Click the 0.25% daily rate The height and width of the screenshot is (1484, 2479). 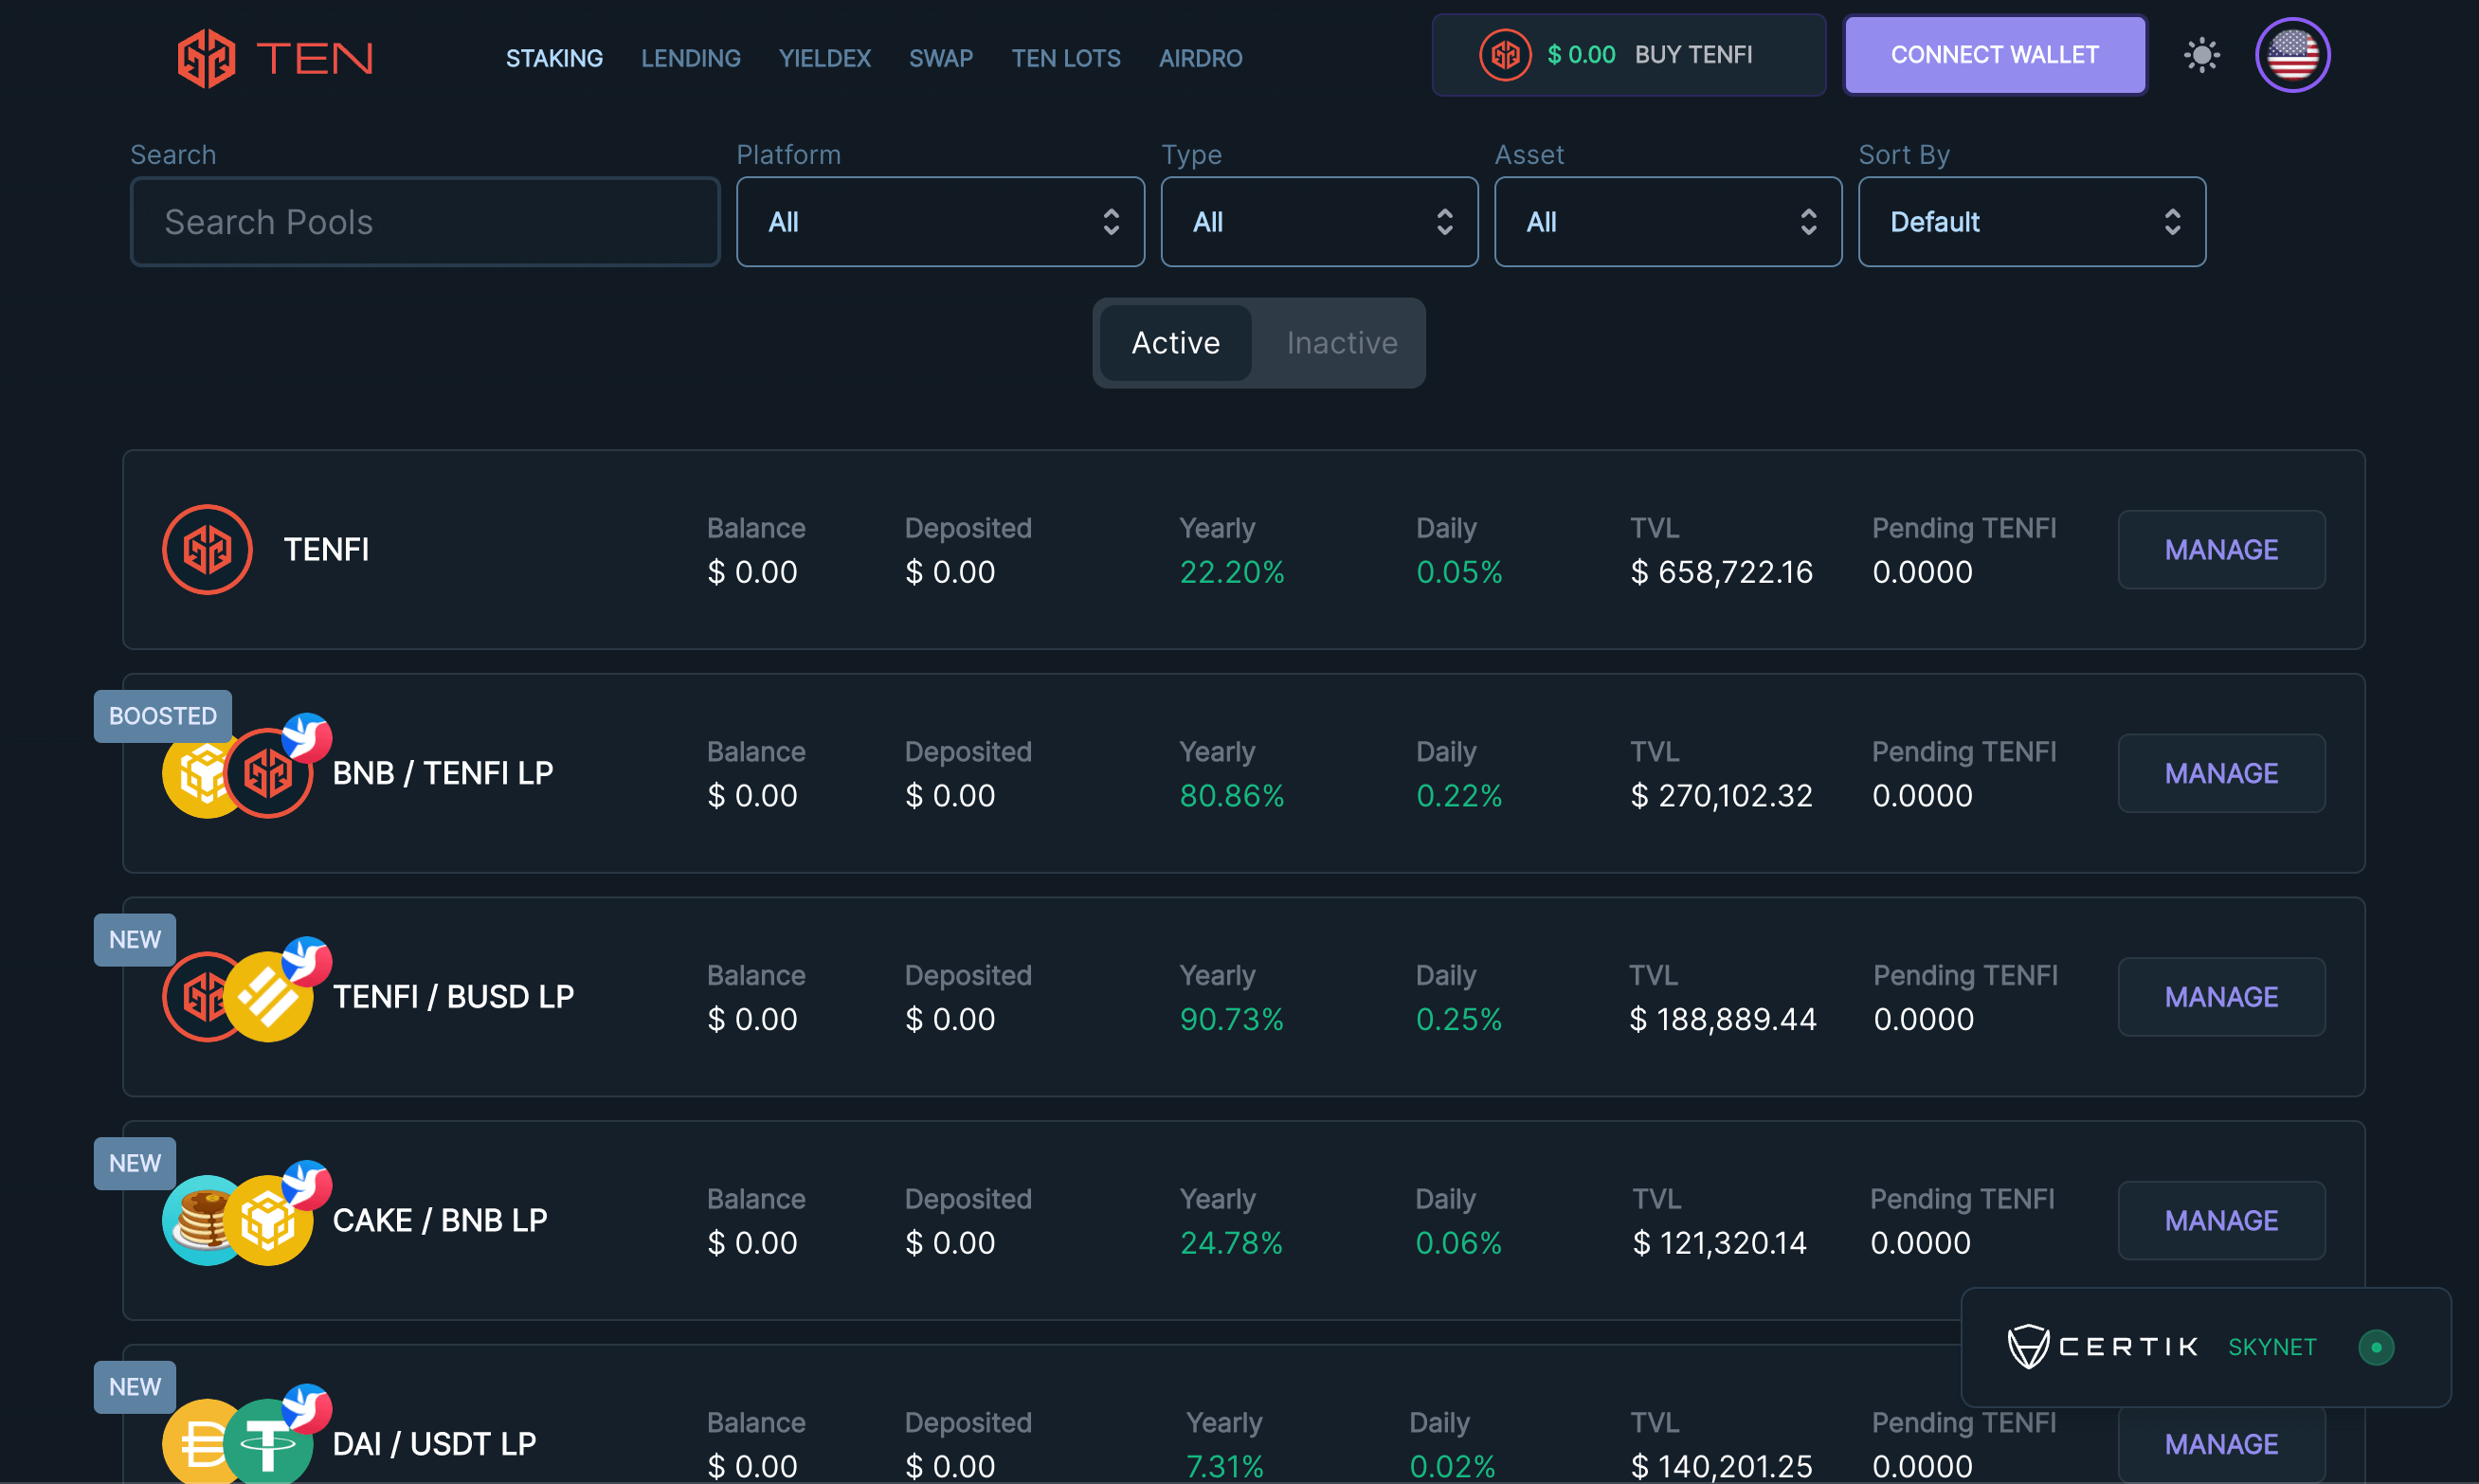click(x=1459, y=1019)
